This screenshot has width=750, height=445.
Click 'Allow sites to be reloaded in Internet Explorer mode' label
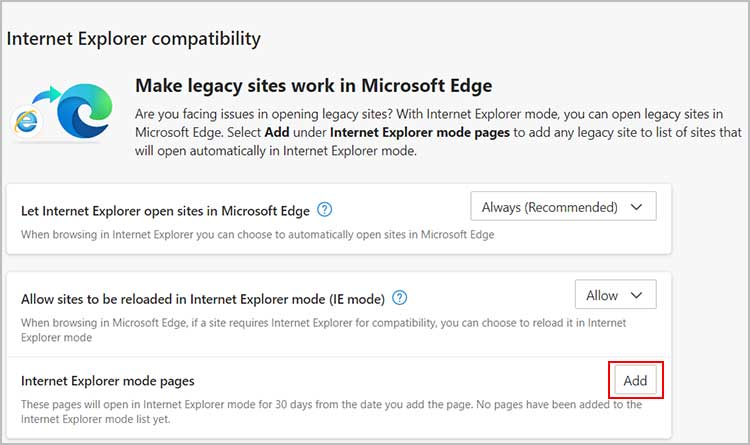[x=203, y=299]
